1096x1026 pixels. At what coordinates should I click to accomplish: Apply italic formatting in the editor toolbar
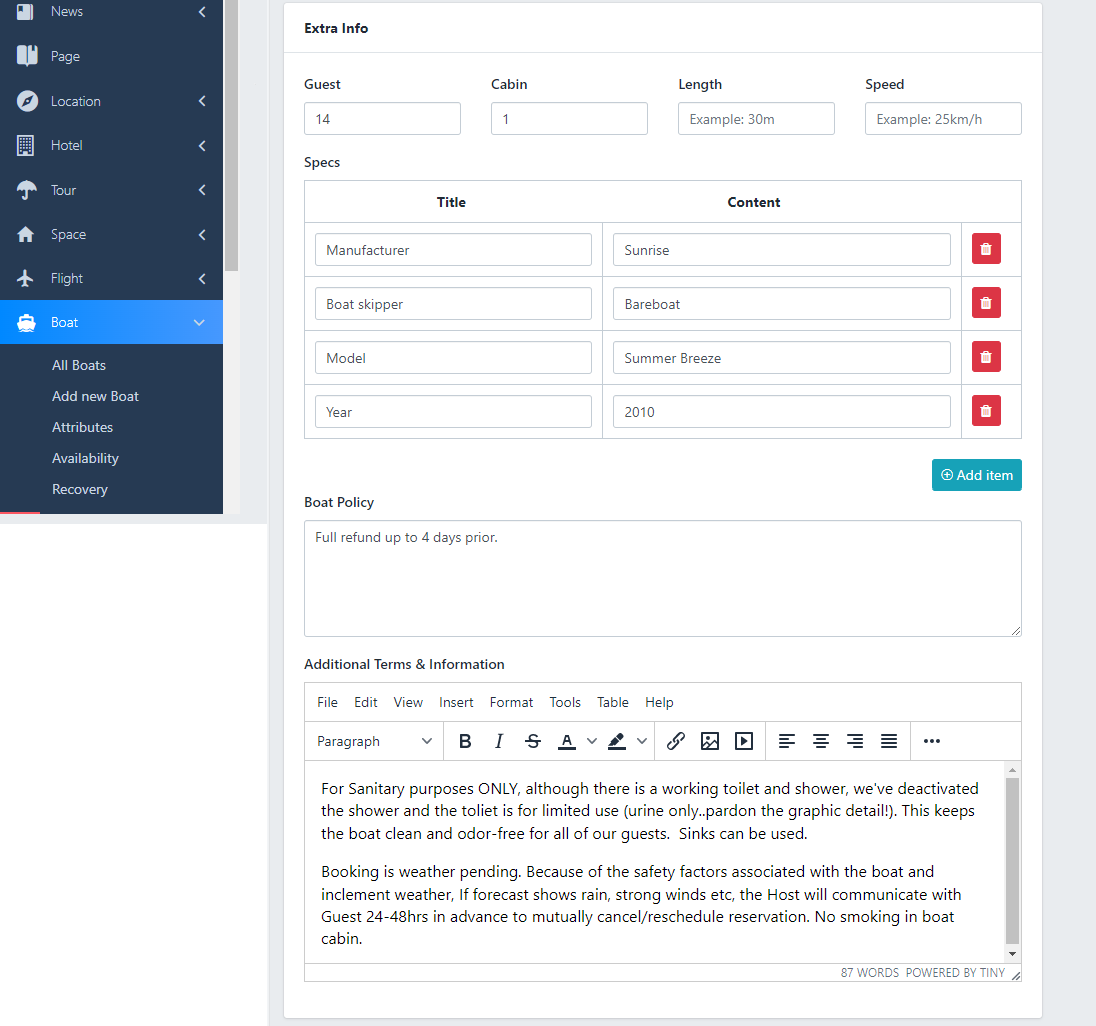[x=499, y=741]
